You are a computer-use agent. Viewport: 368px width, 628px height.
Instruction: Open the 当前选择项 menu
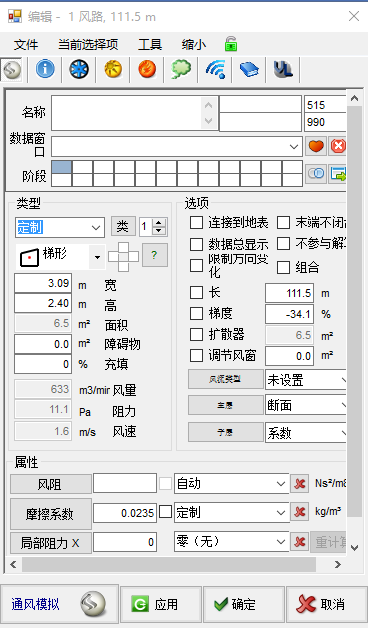(88, 44)
